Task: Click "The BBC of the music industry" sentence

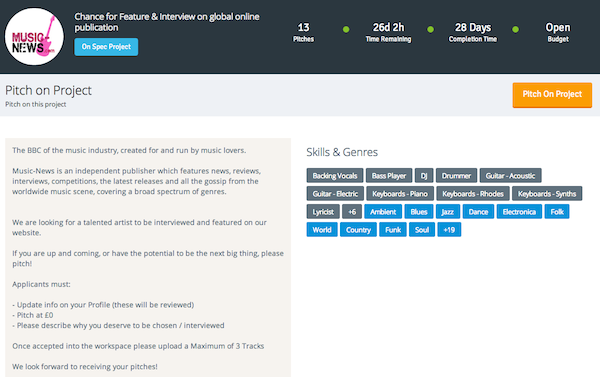Action: (129, 150)
